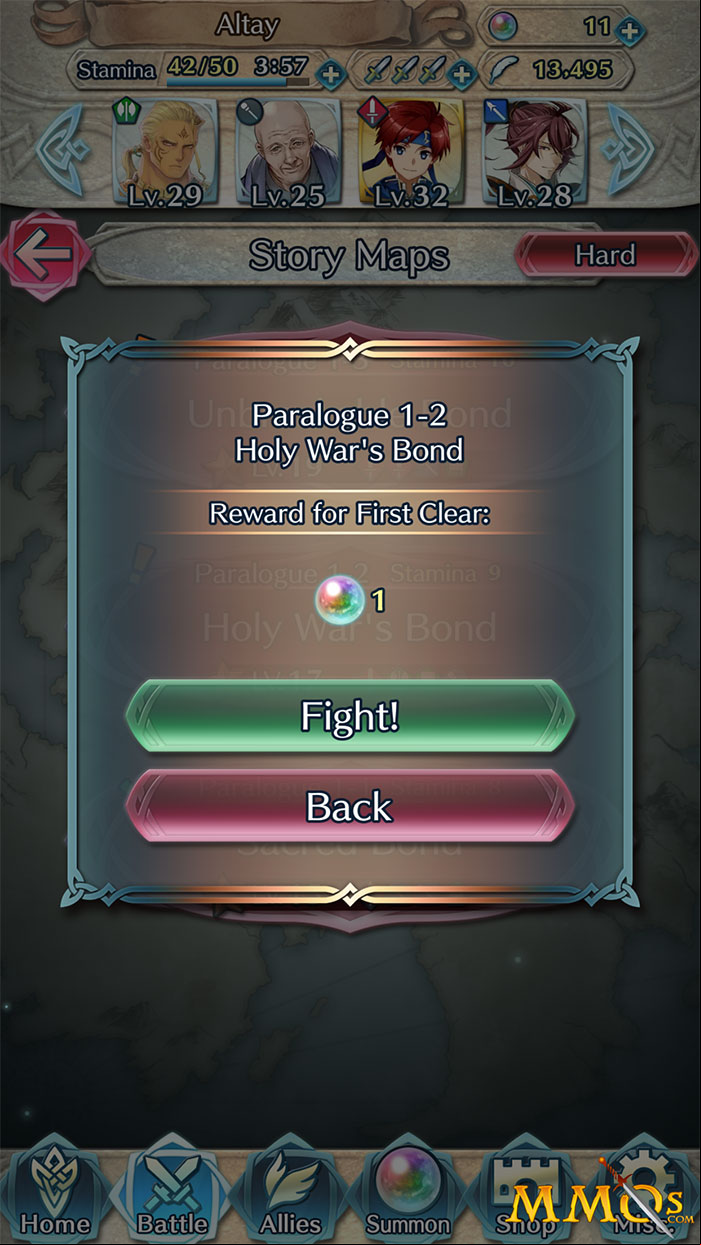Select the Lv.25 bald hero portrait
Screen dimensions: 701x1245
click(287, 152)
